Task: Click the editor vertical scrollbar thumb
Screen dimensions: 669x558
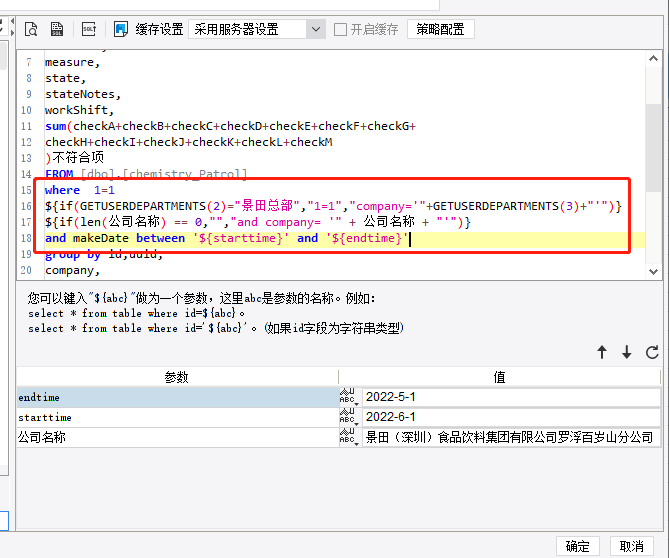Action: [653, 147]
